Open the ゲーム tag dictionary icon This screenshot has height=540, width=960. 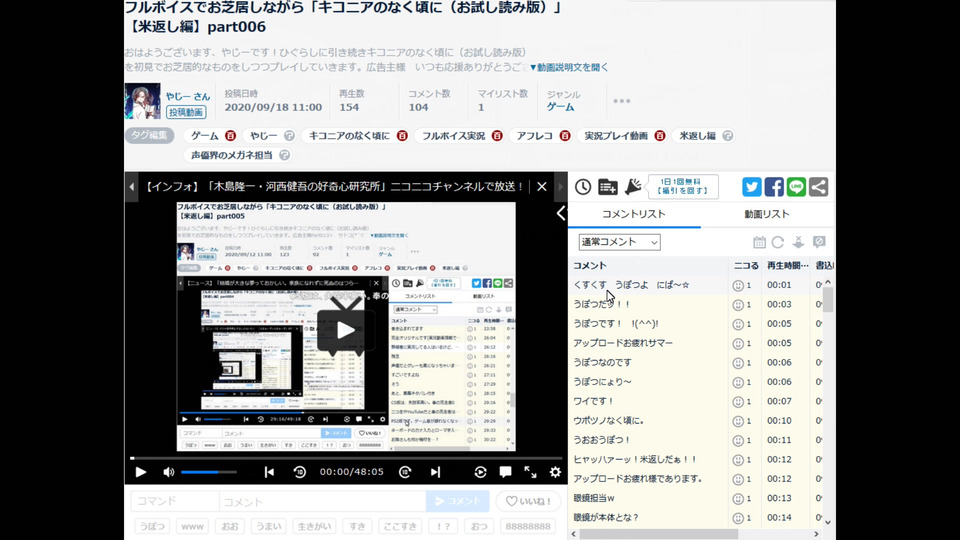[x=230, y=136]
